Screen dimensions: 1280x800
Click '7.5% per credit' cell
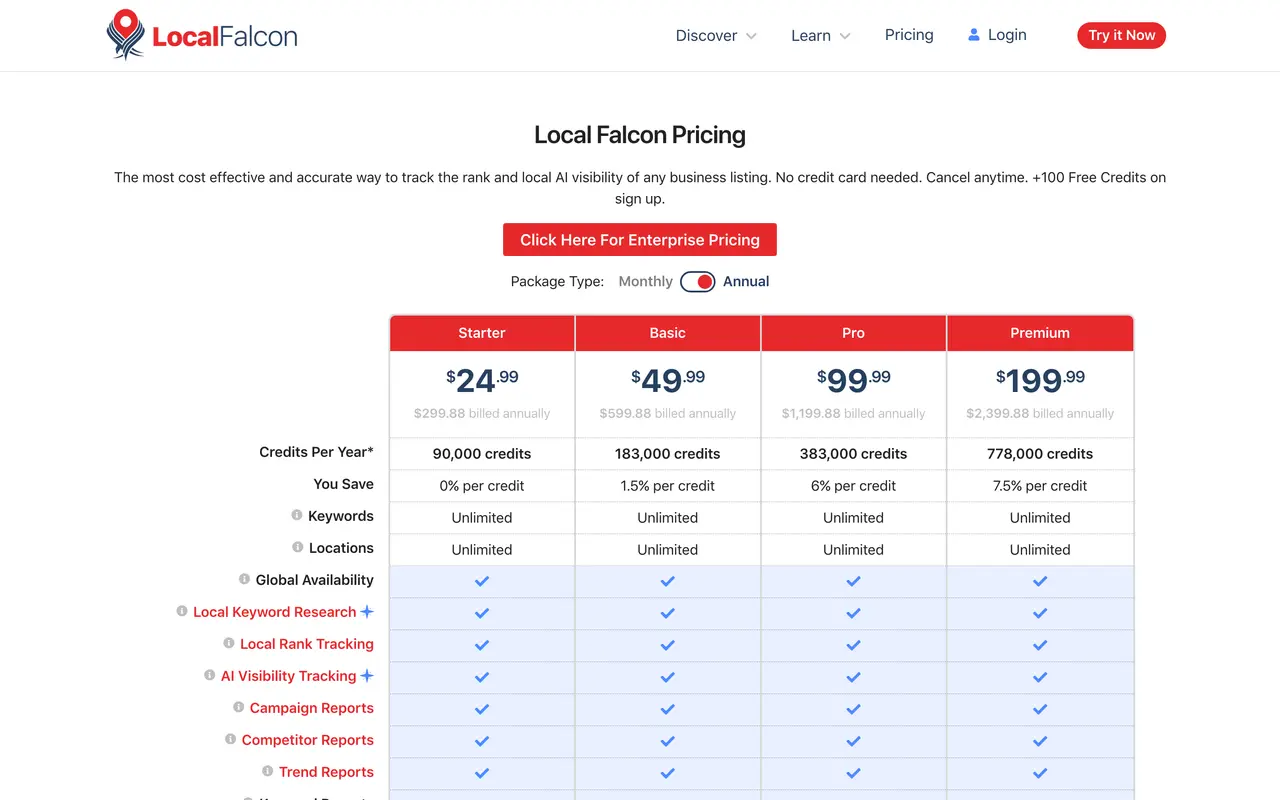1040,486
